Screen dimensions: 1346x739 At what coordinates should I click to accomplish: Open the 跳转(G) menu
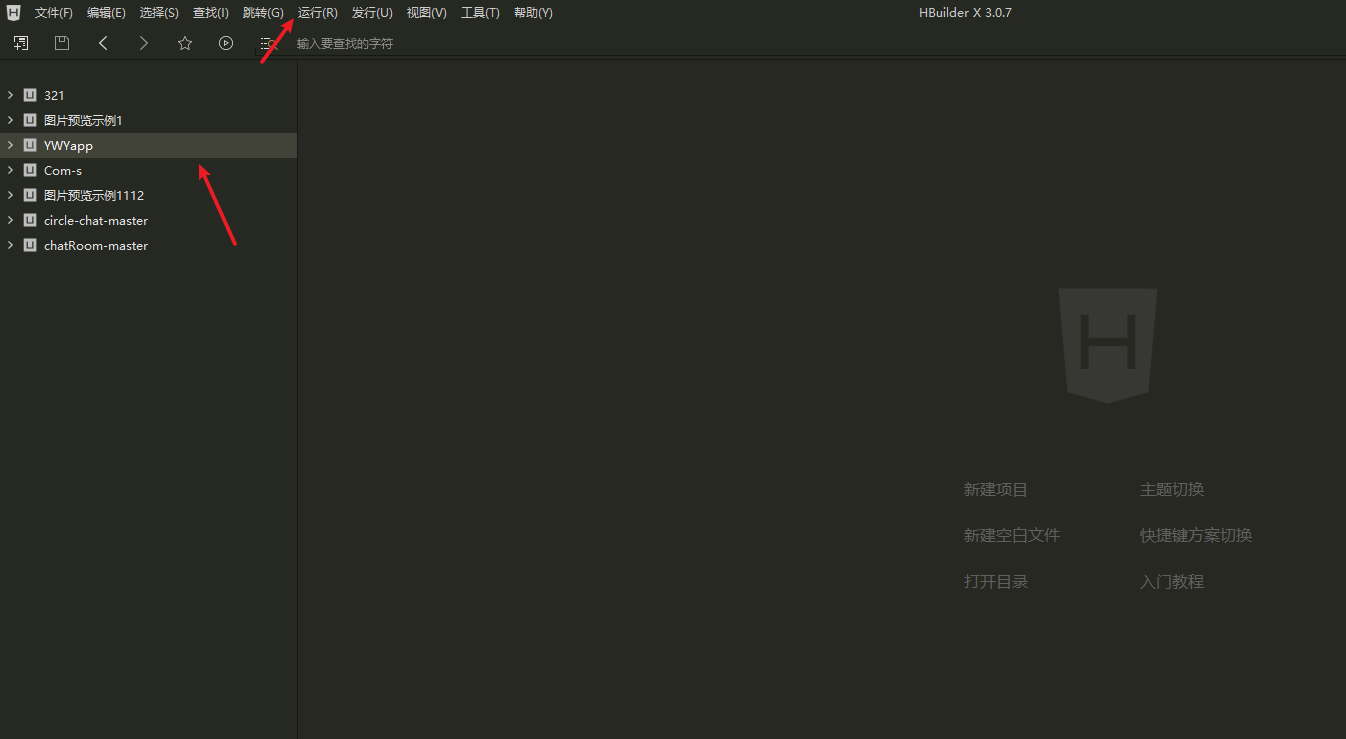point(263,13)
